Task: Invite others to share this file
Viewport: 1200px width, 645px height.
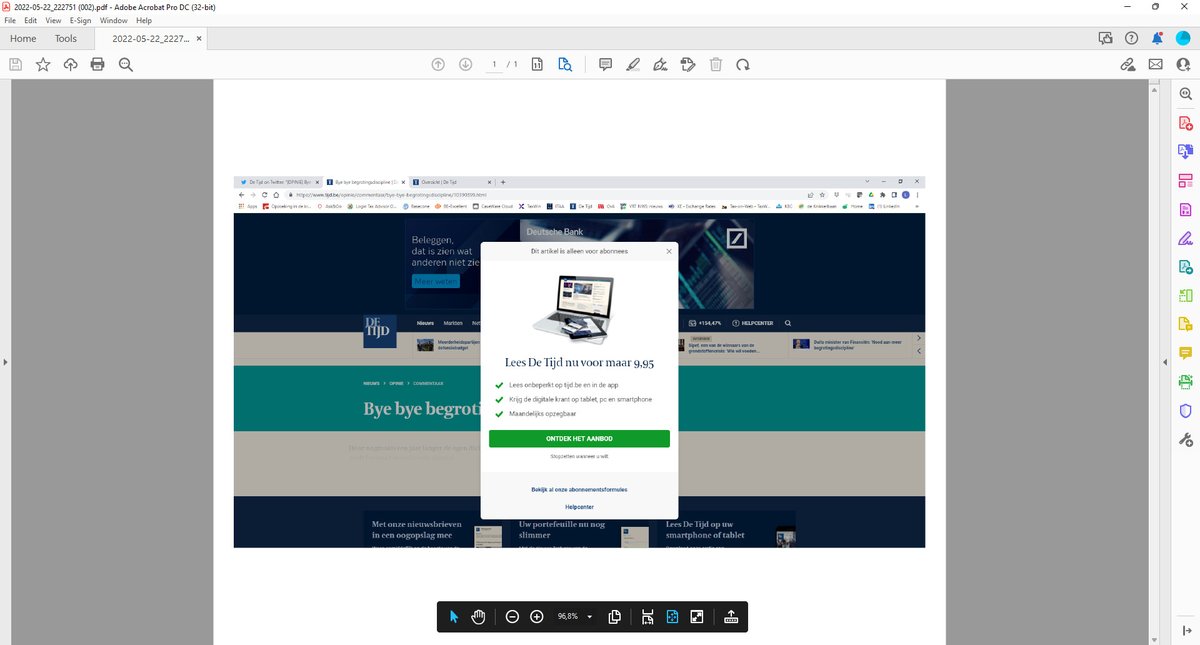Action: (x=1183, y=64)
